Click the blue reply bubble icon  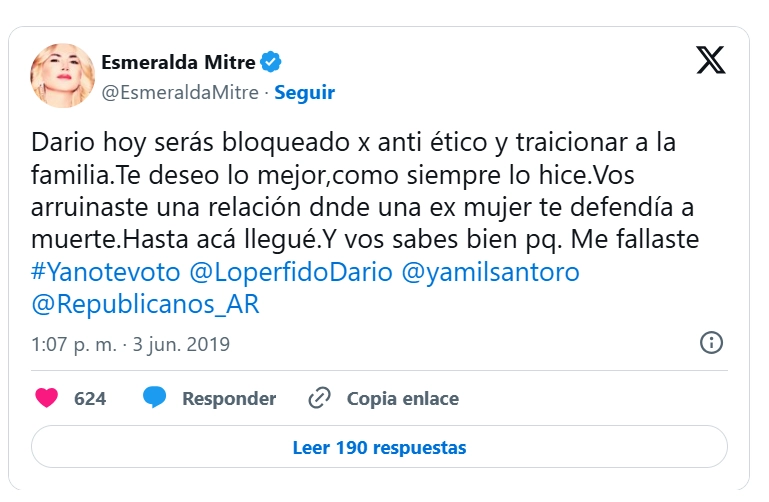pyautogui.click(x=154, y=398)
